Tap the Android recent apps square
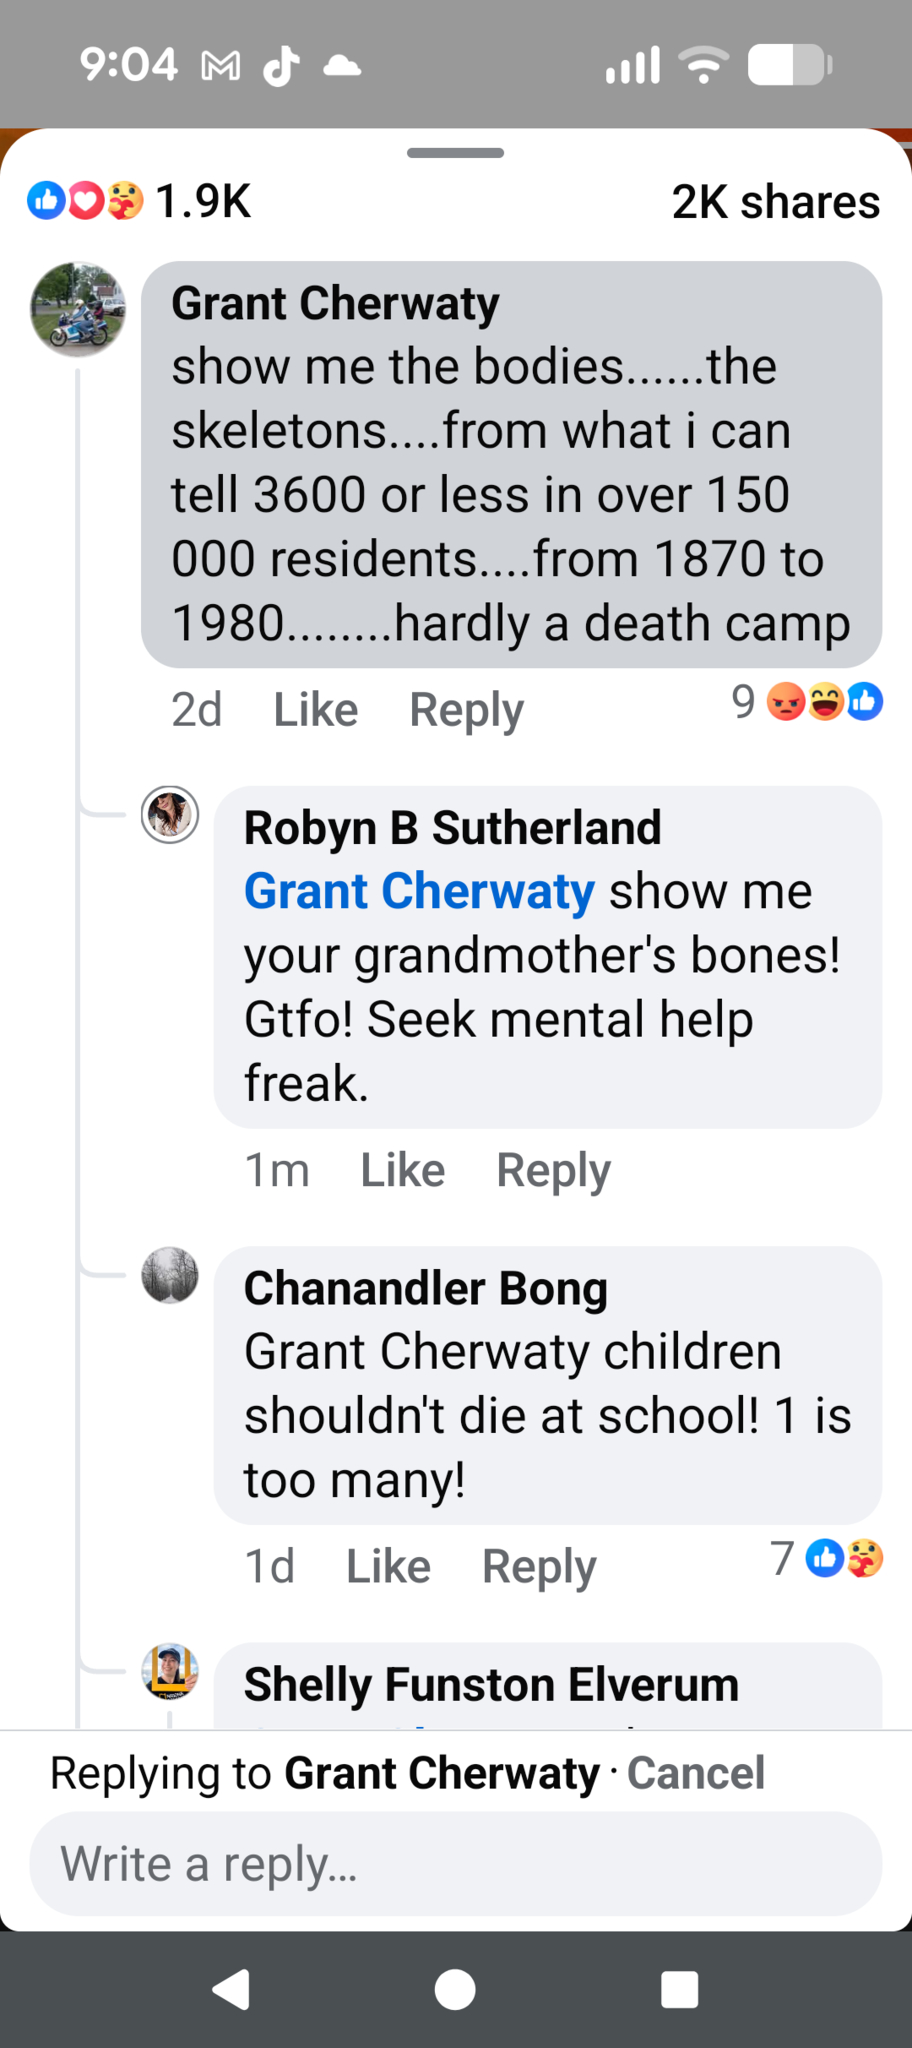912x2048 pixels. 679,1989
